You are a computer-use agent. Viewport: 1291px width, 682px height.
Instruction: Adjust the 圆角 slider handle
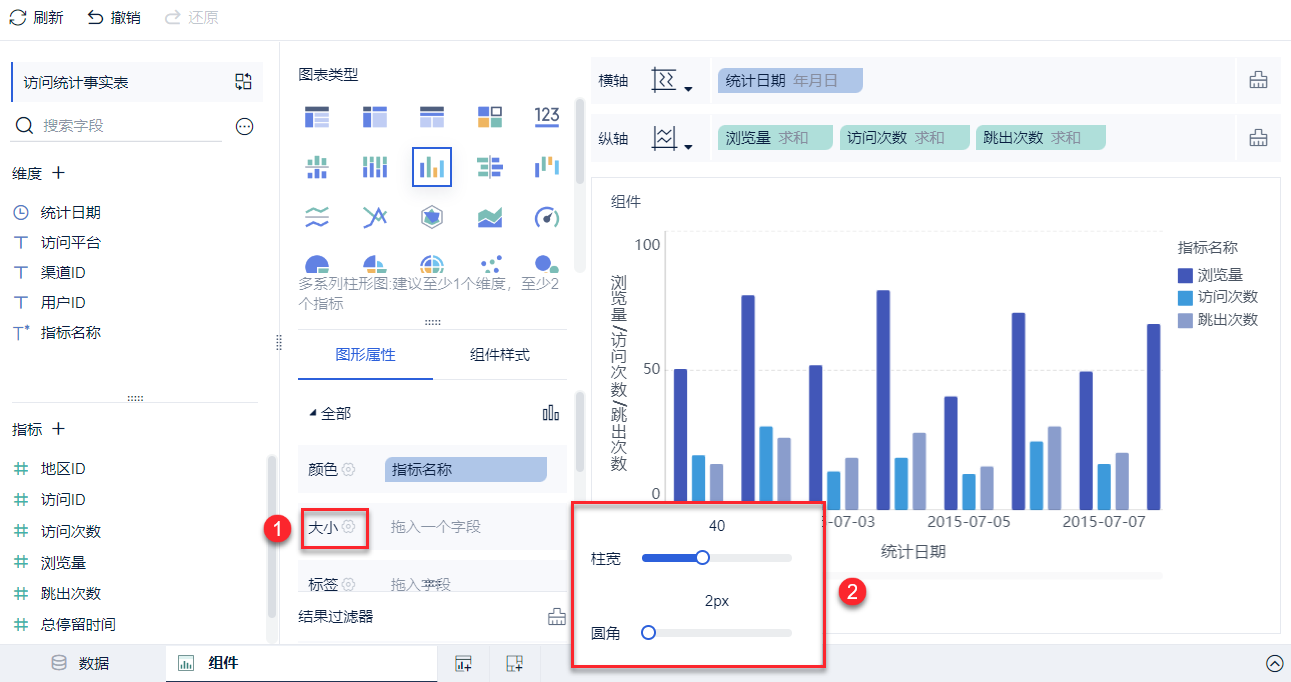[648, 632]
